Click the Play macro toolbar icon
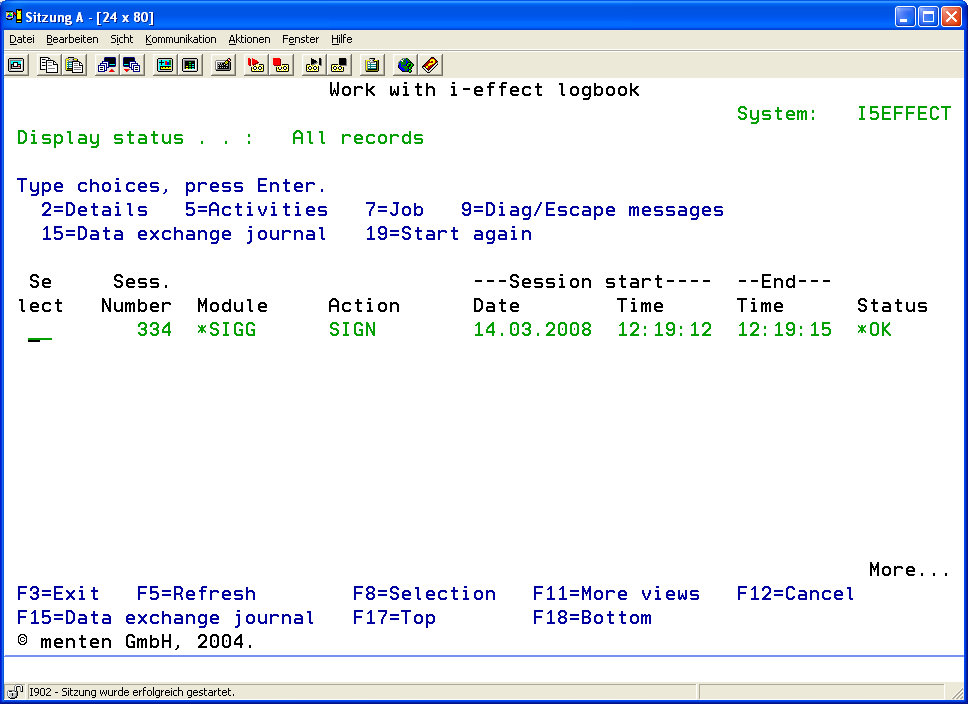 tap(314, 65)
